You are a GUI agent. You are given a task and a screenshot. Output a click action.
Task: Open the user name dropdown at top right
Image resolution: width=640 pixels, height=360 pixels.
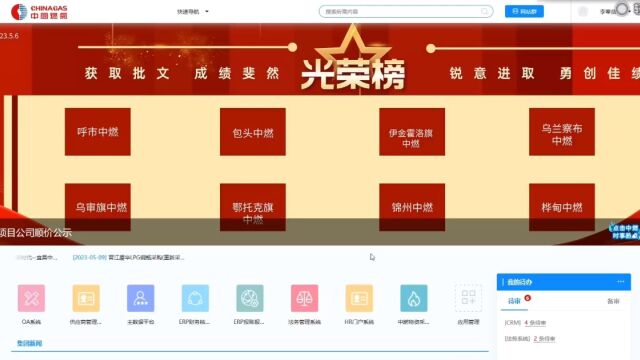pos(608,11)
